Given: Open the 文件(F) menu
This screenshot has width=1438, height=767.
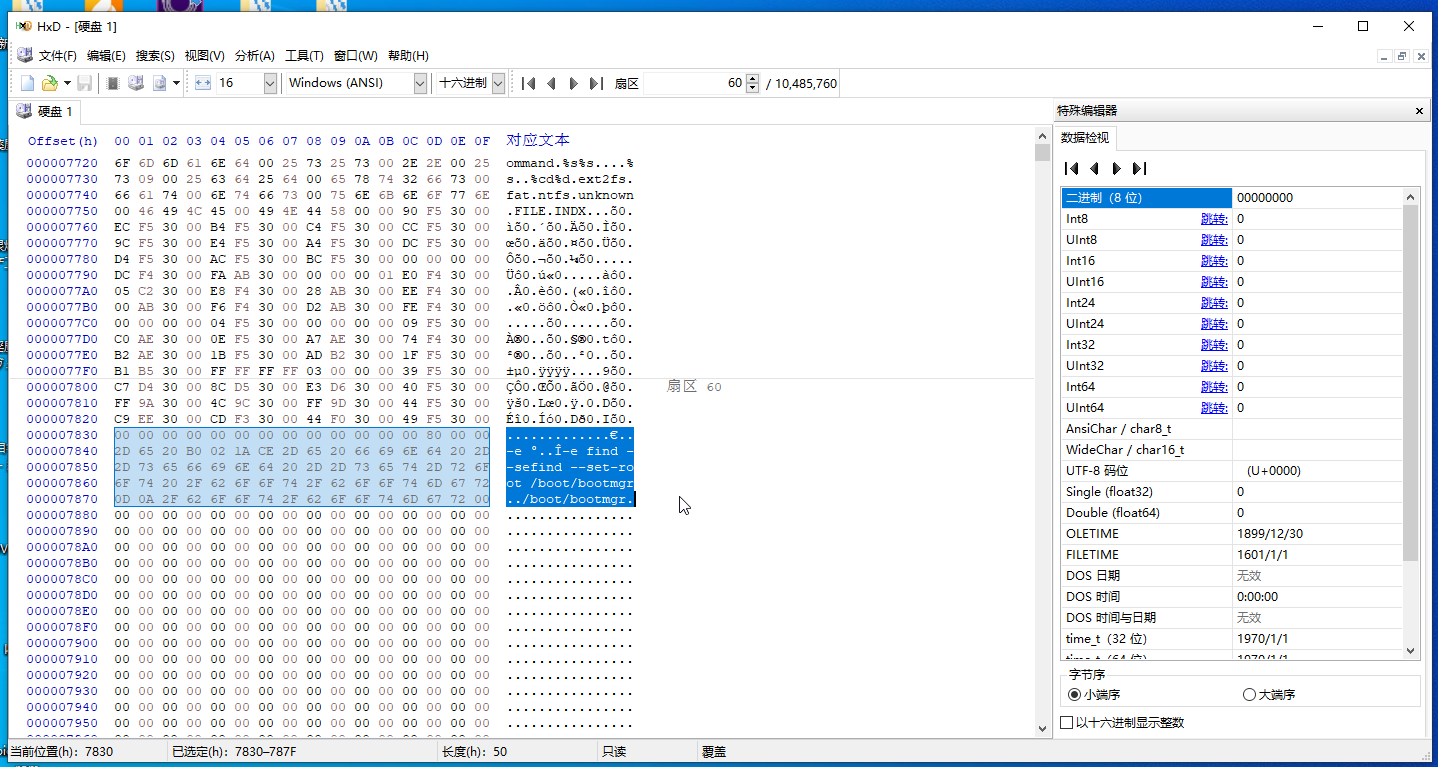Looking at the screenshot, I should (57, 56).
